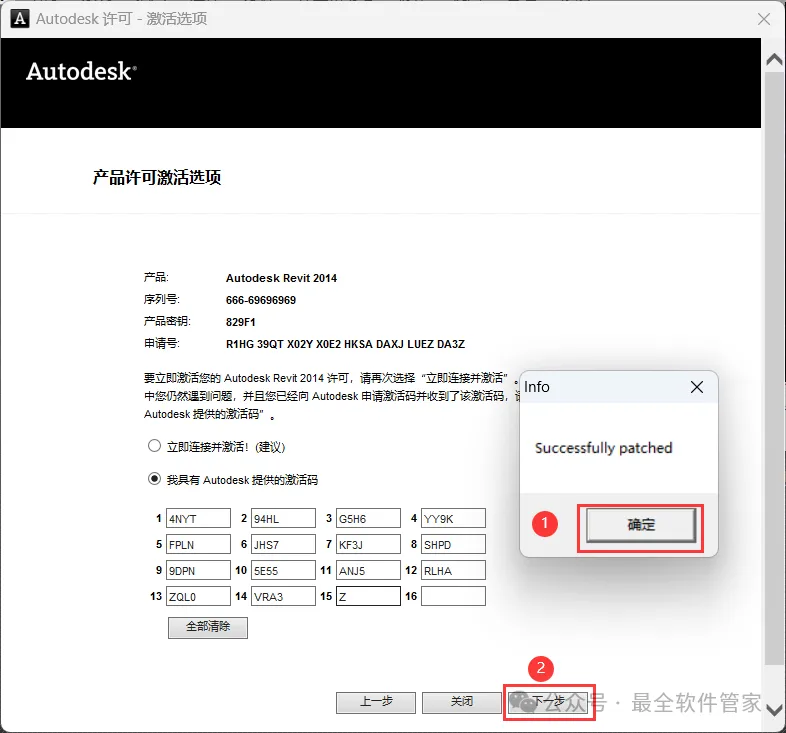This screenshot has width=786, height=733.
Task: Click the vertical scrollbar track
Action: click(x=774, y=369)
